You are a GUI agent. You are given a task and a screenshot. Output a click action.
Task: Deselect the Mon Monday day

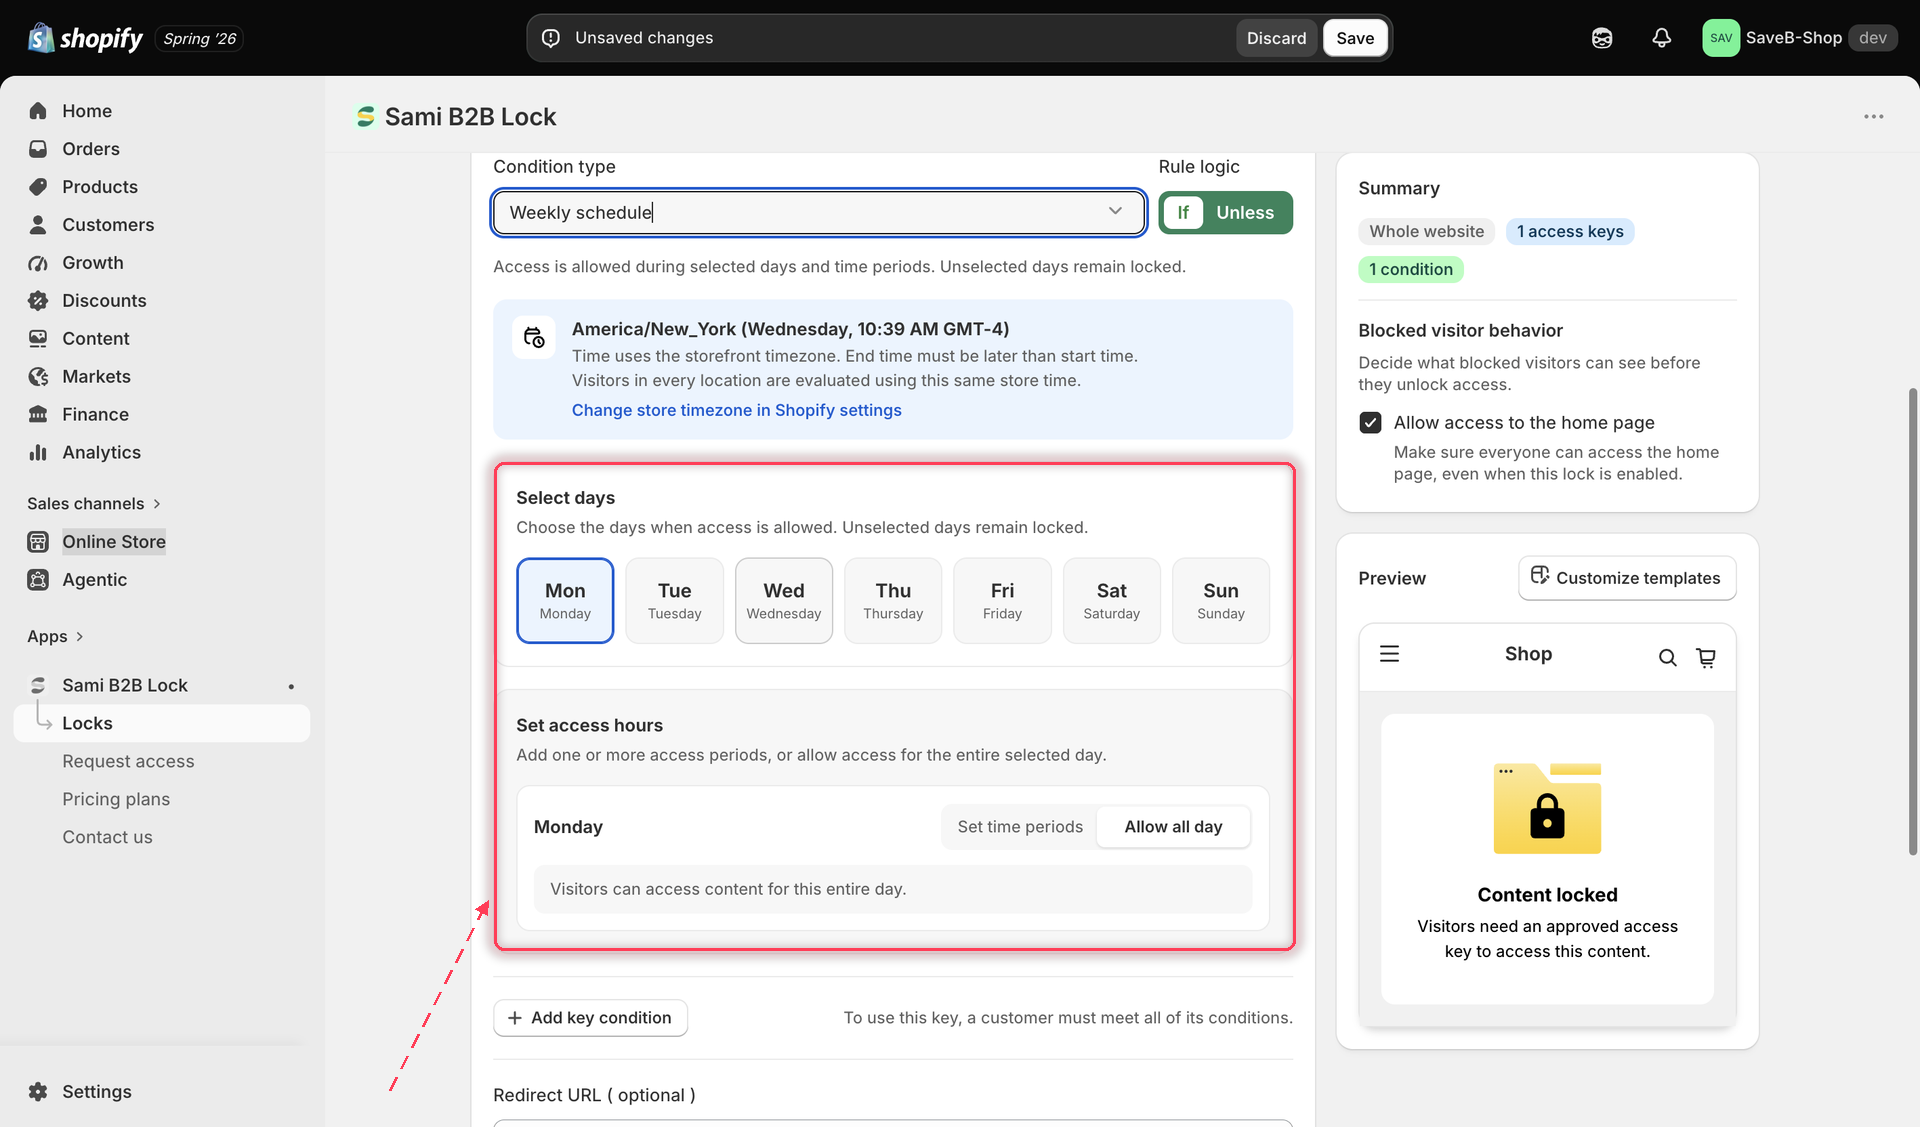(565, 600)
